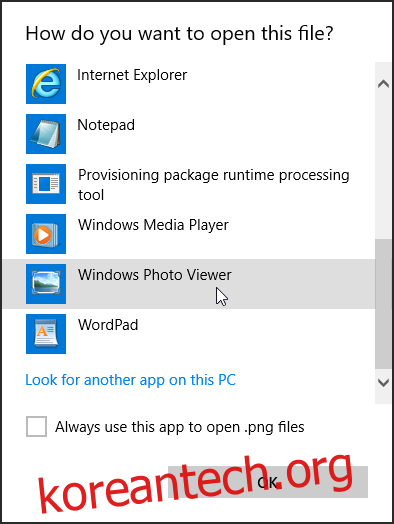Select the Windows Media Player label
This screenshot has width=394, height=524.
tap(153, 225)
